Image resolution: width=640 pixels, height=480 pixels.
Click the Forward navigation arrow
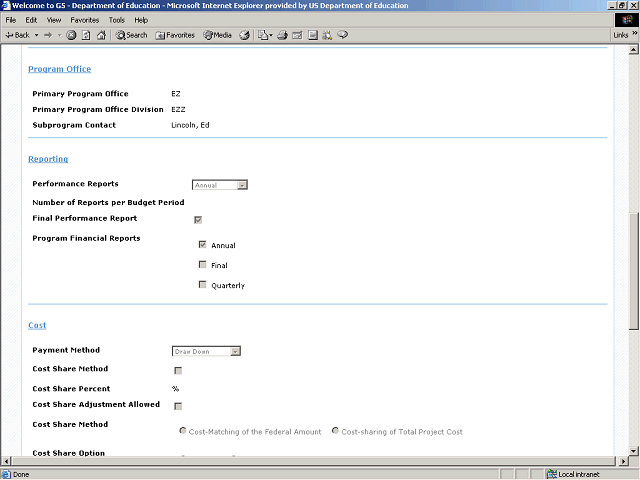click(x=48, y=35)
